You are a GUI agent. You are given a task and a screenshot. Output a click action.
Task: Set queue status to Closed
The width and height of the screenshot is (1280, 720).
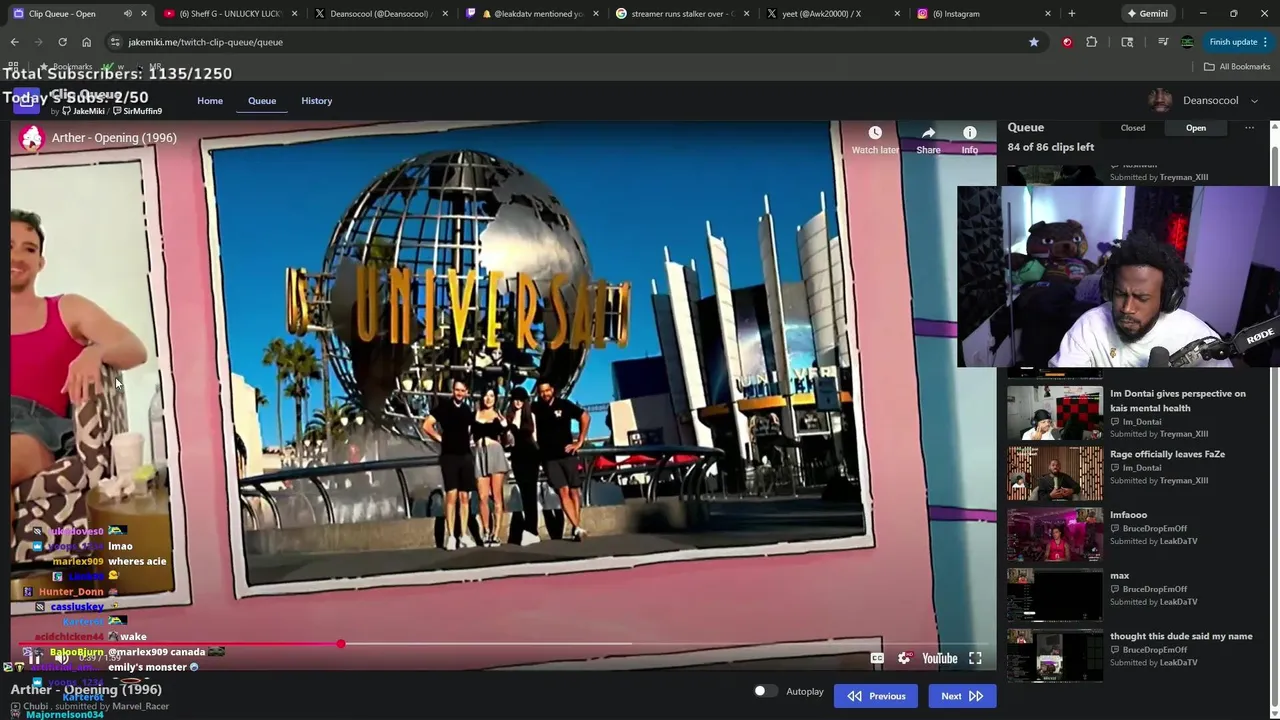tap(1133, 128)
